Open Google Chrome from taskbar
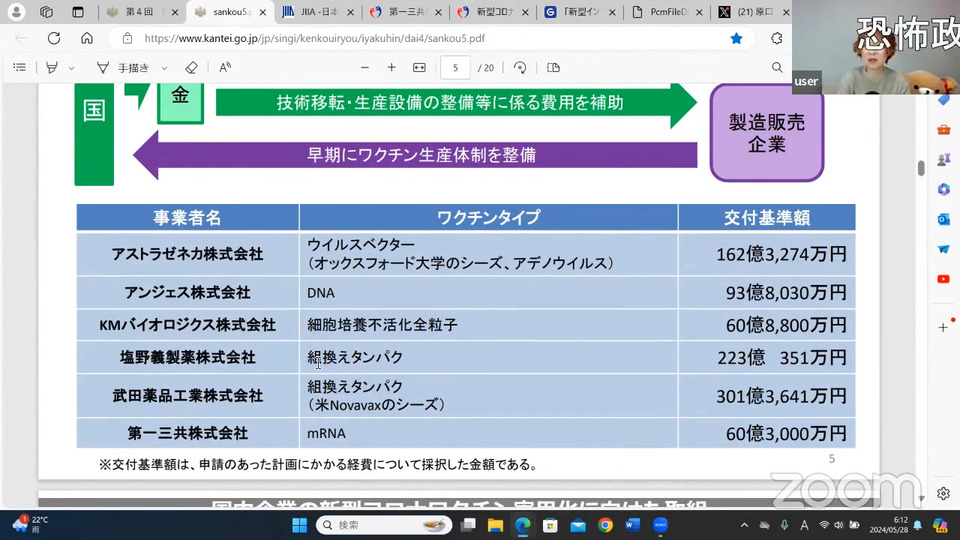This screenshot has width=960, height=540. pyautogui.click(x=606, y=525)
